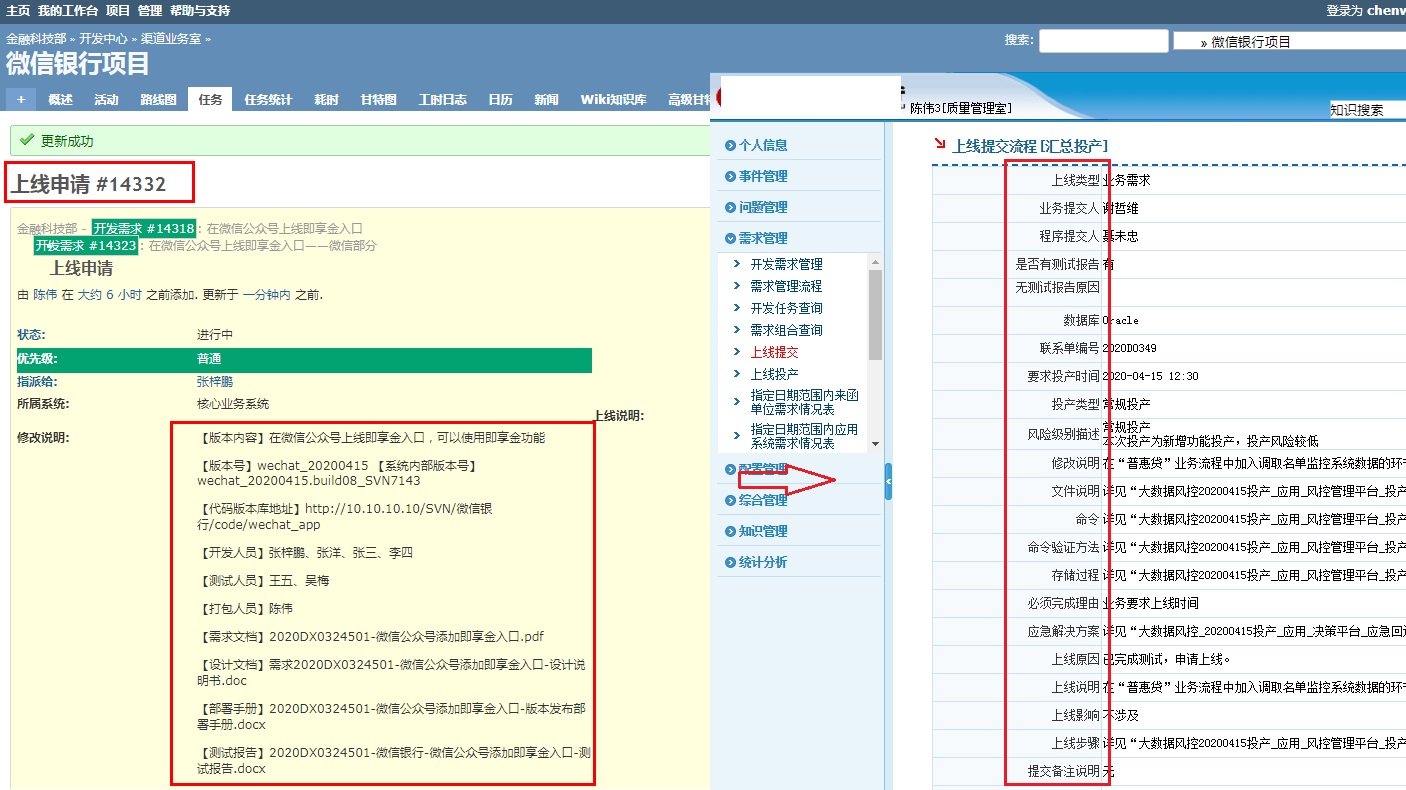Switch to the 新闻 tab
Image resolution: width=1406 pixels, height=790 pixels.
pos(546,99)
